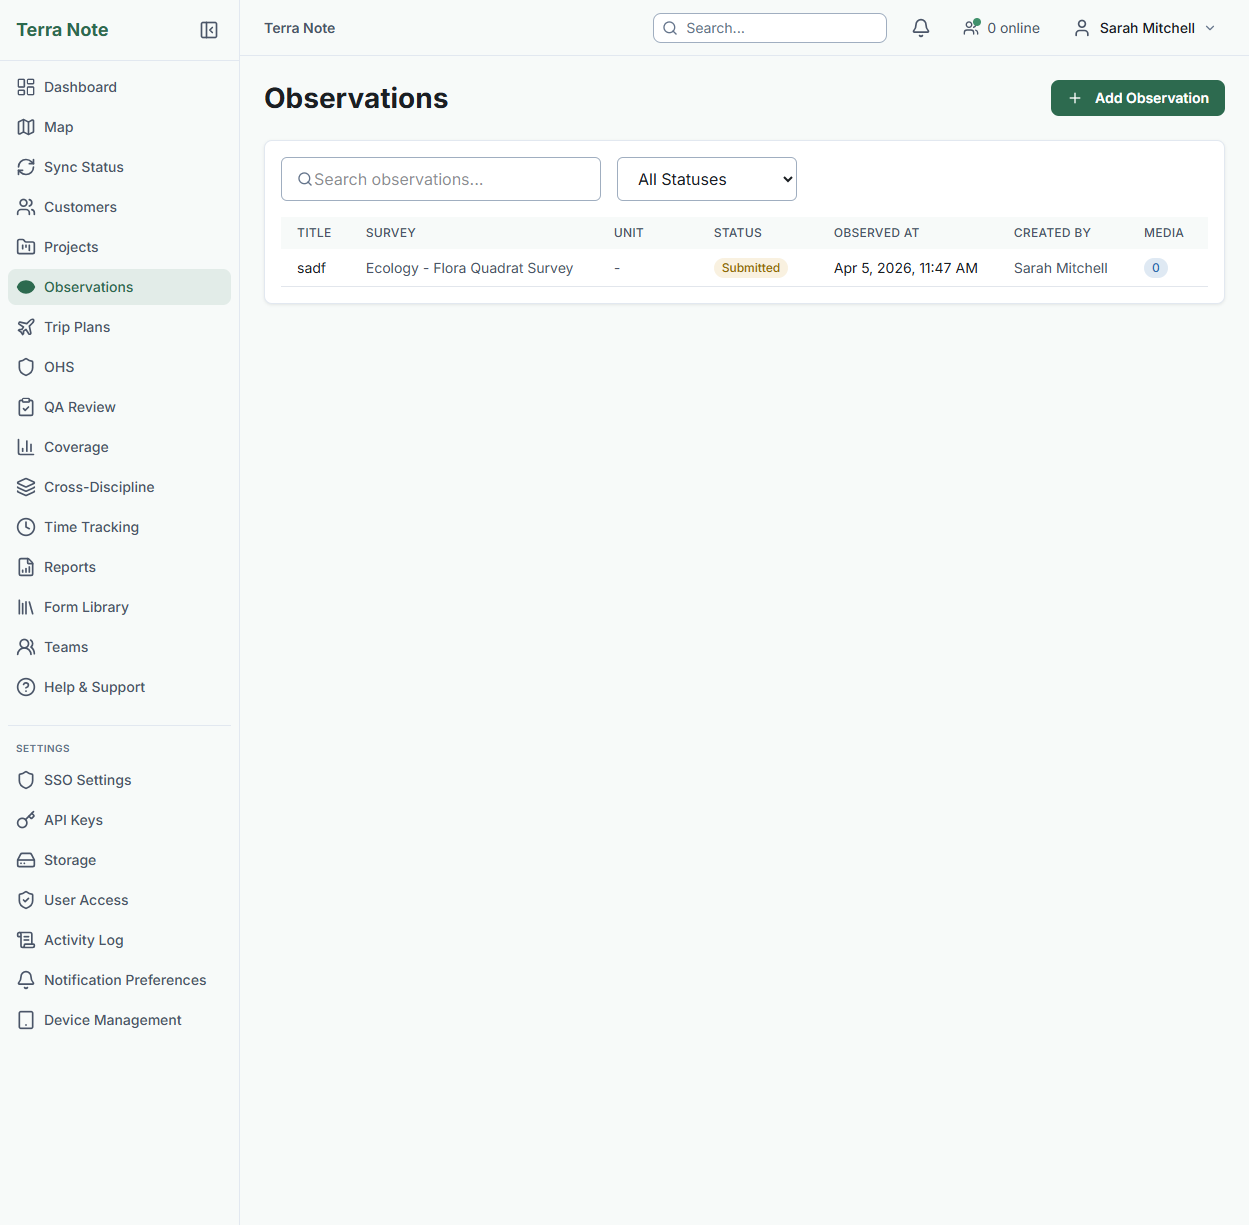
Task: Click the notifications bell icon
Action: (920, 28)
